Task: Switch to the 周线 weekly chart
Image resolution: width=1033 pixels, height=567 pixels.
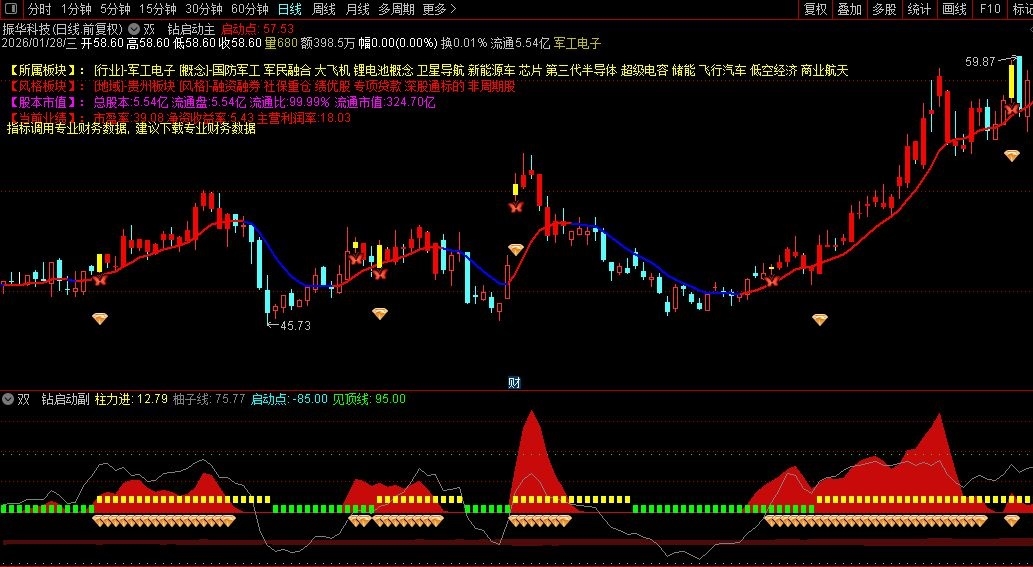Action: [324, 9]
